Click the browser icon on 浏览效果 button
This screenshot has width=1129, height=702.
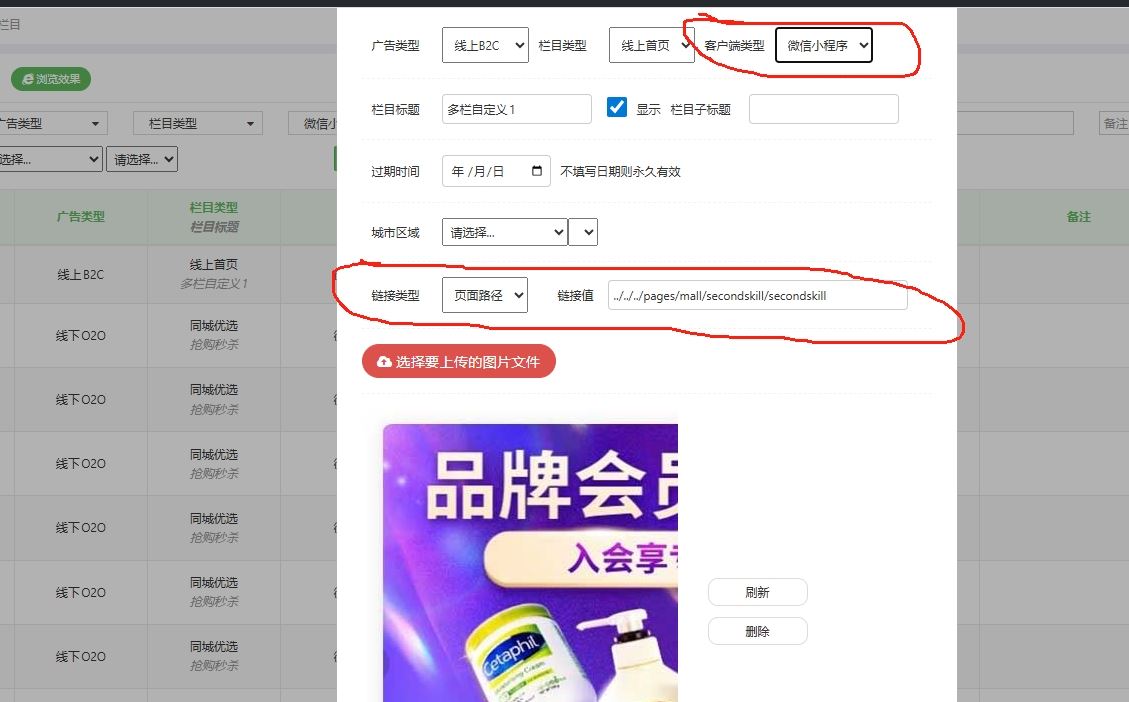[27, 79]
